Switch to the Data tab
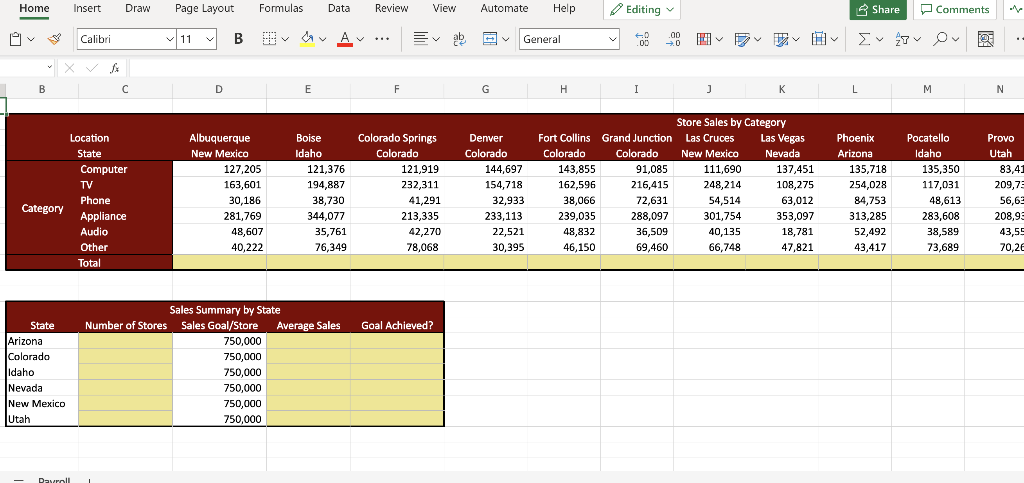 pos(339,8)
